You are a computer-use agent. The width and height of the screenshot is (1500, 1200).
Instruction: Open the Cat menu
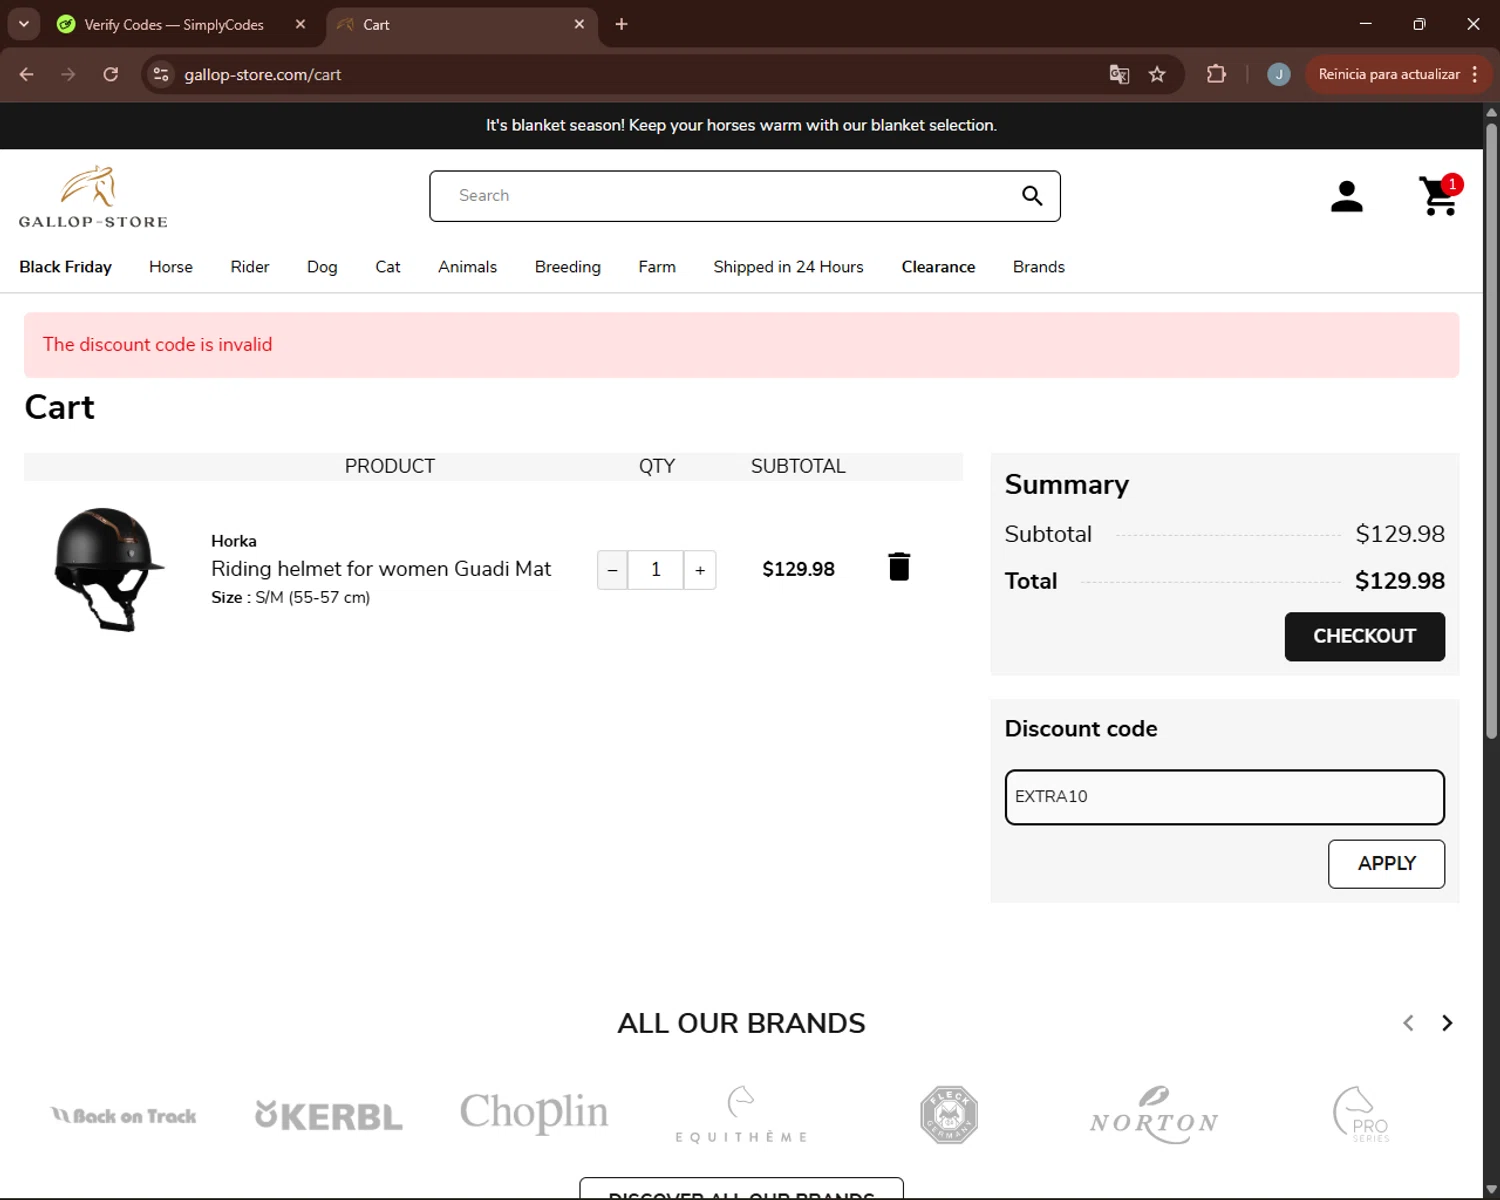click(388, 267)
